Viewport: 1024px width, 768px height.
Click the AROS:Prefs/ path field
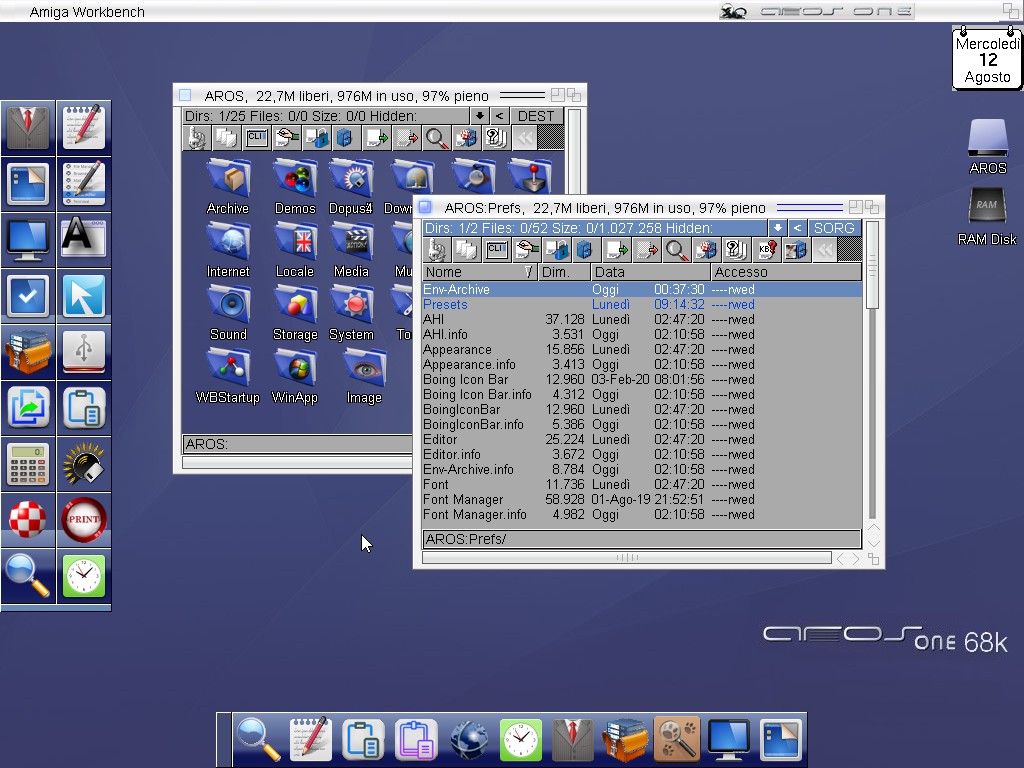pos(640,540)
